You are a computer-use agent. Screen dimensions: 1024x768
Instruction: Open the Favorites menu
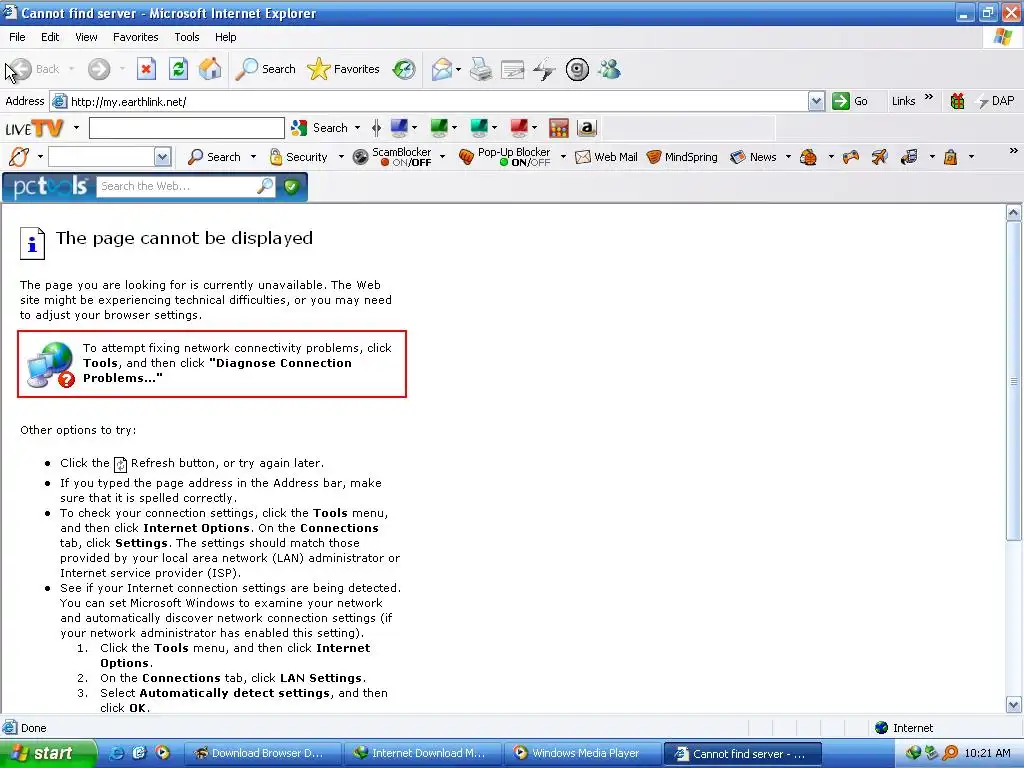click(136, 37)
